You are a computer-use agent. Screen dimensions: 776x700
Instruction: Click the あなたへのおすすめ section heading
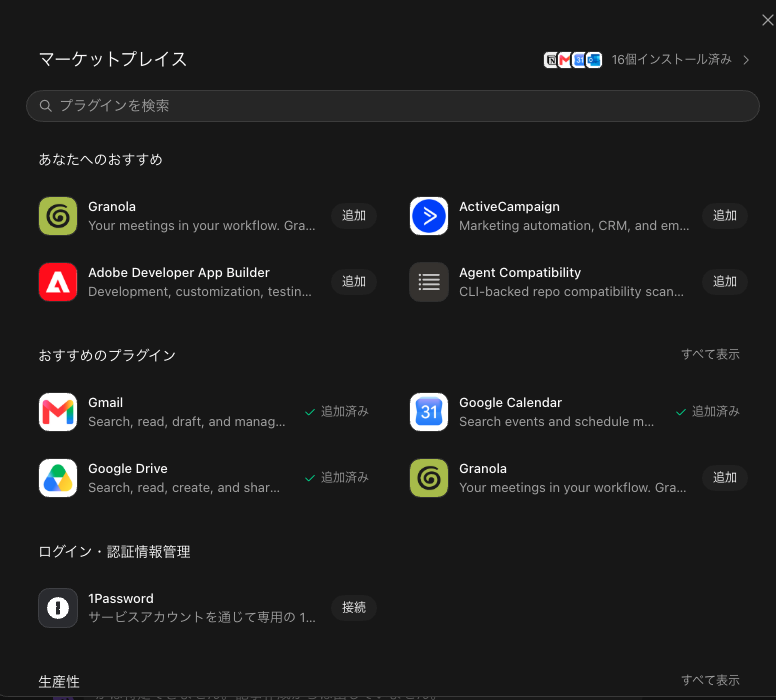pos(100,160)
